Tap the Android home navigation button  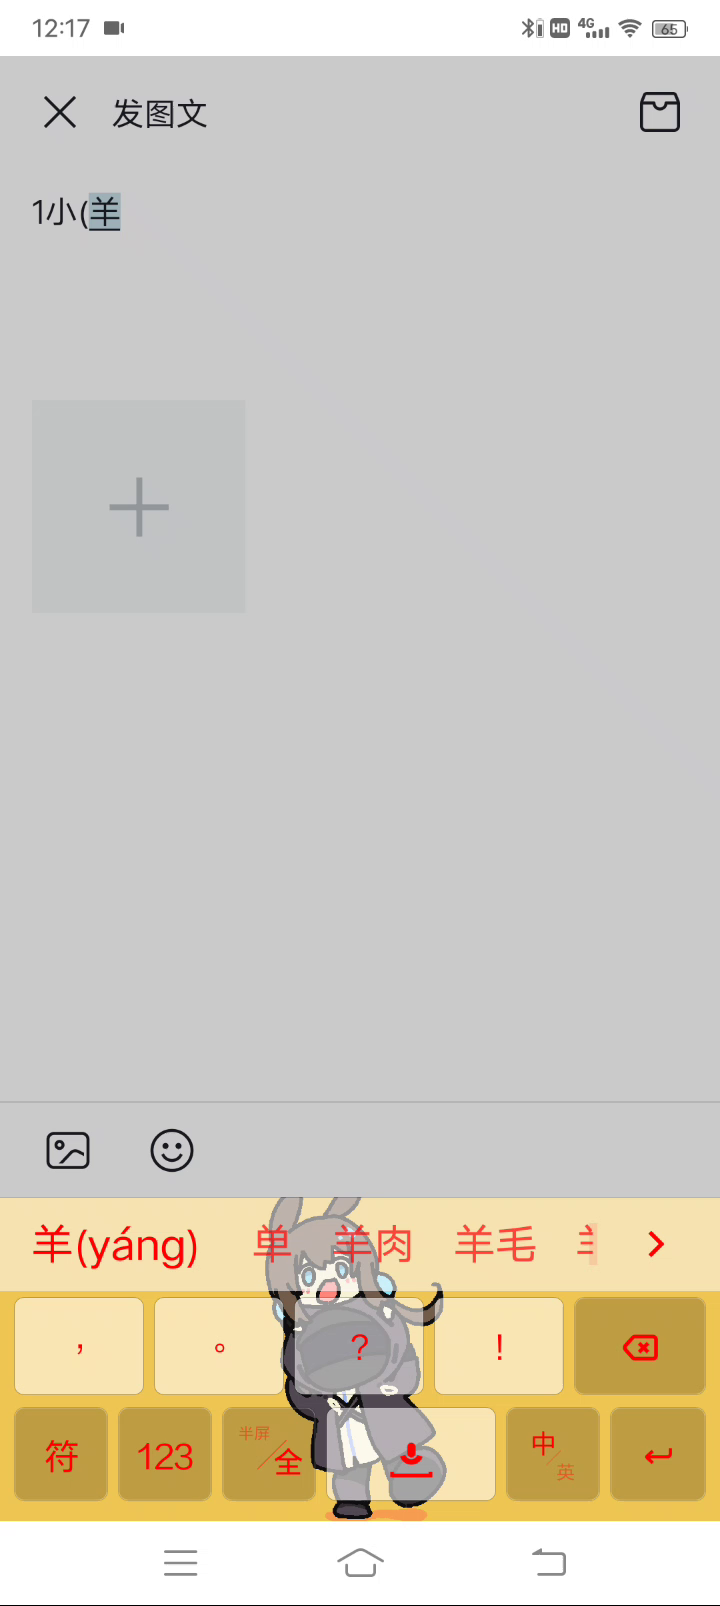(360, 1562)
